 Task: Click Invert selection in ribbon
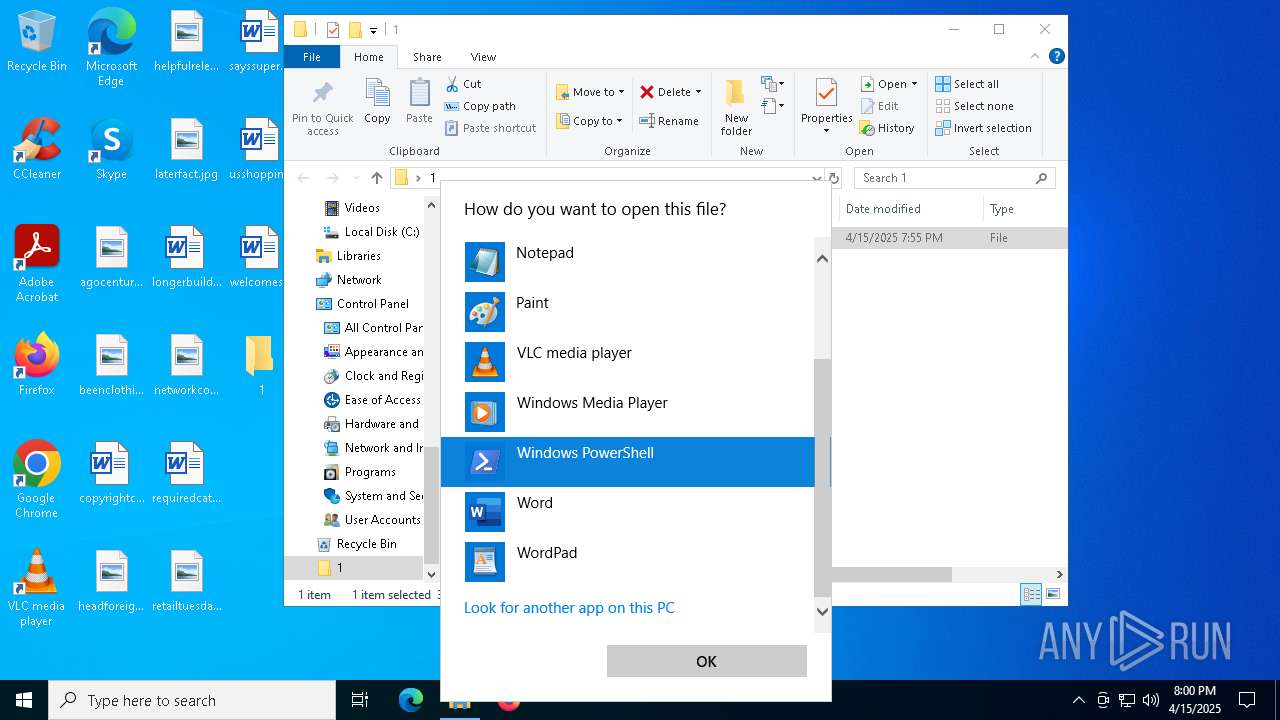[x=983, y=128]
